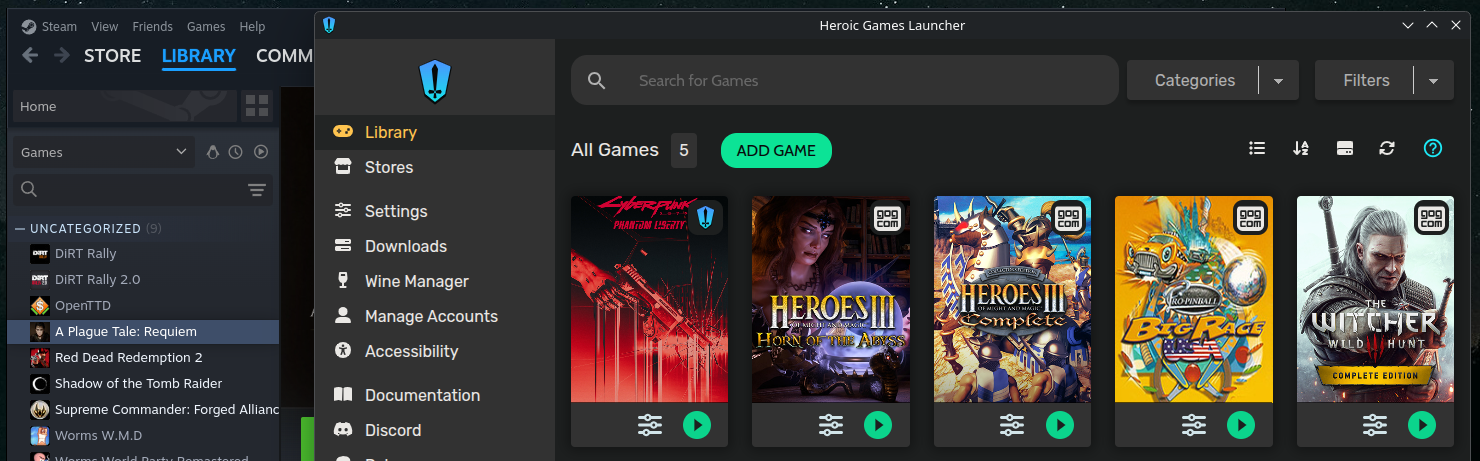Toggle installed-only games filter icon
This screenshot has height=461, width=1480.
point(1344,148)
